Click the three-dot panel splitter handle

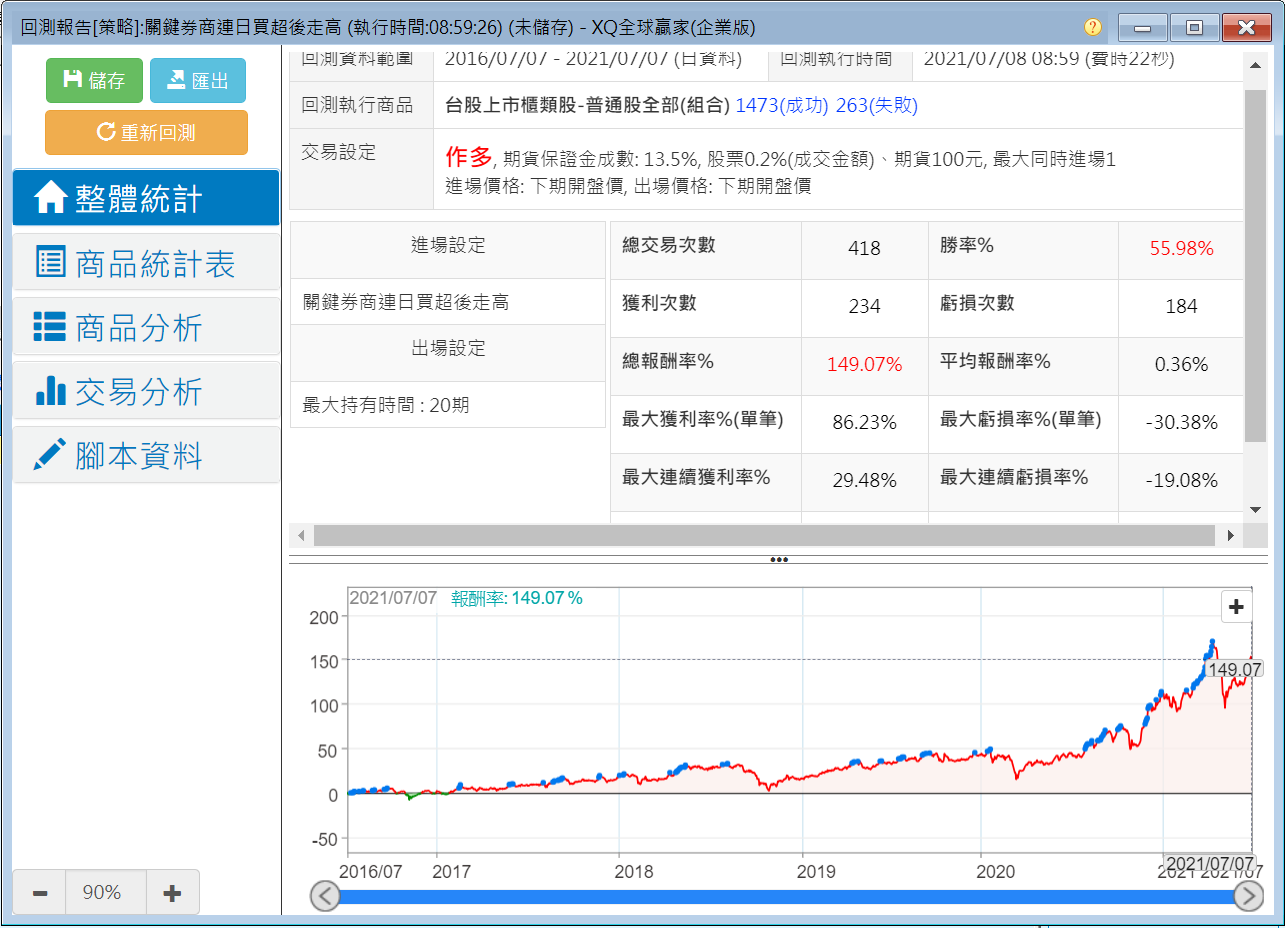point(779,559)
